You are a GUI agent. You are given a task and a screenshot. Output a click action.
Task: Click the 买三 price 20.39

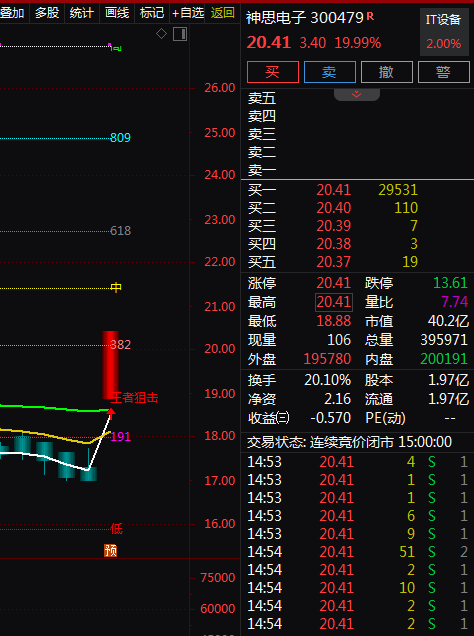333,226
